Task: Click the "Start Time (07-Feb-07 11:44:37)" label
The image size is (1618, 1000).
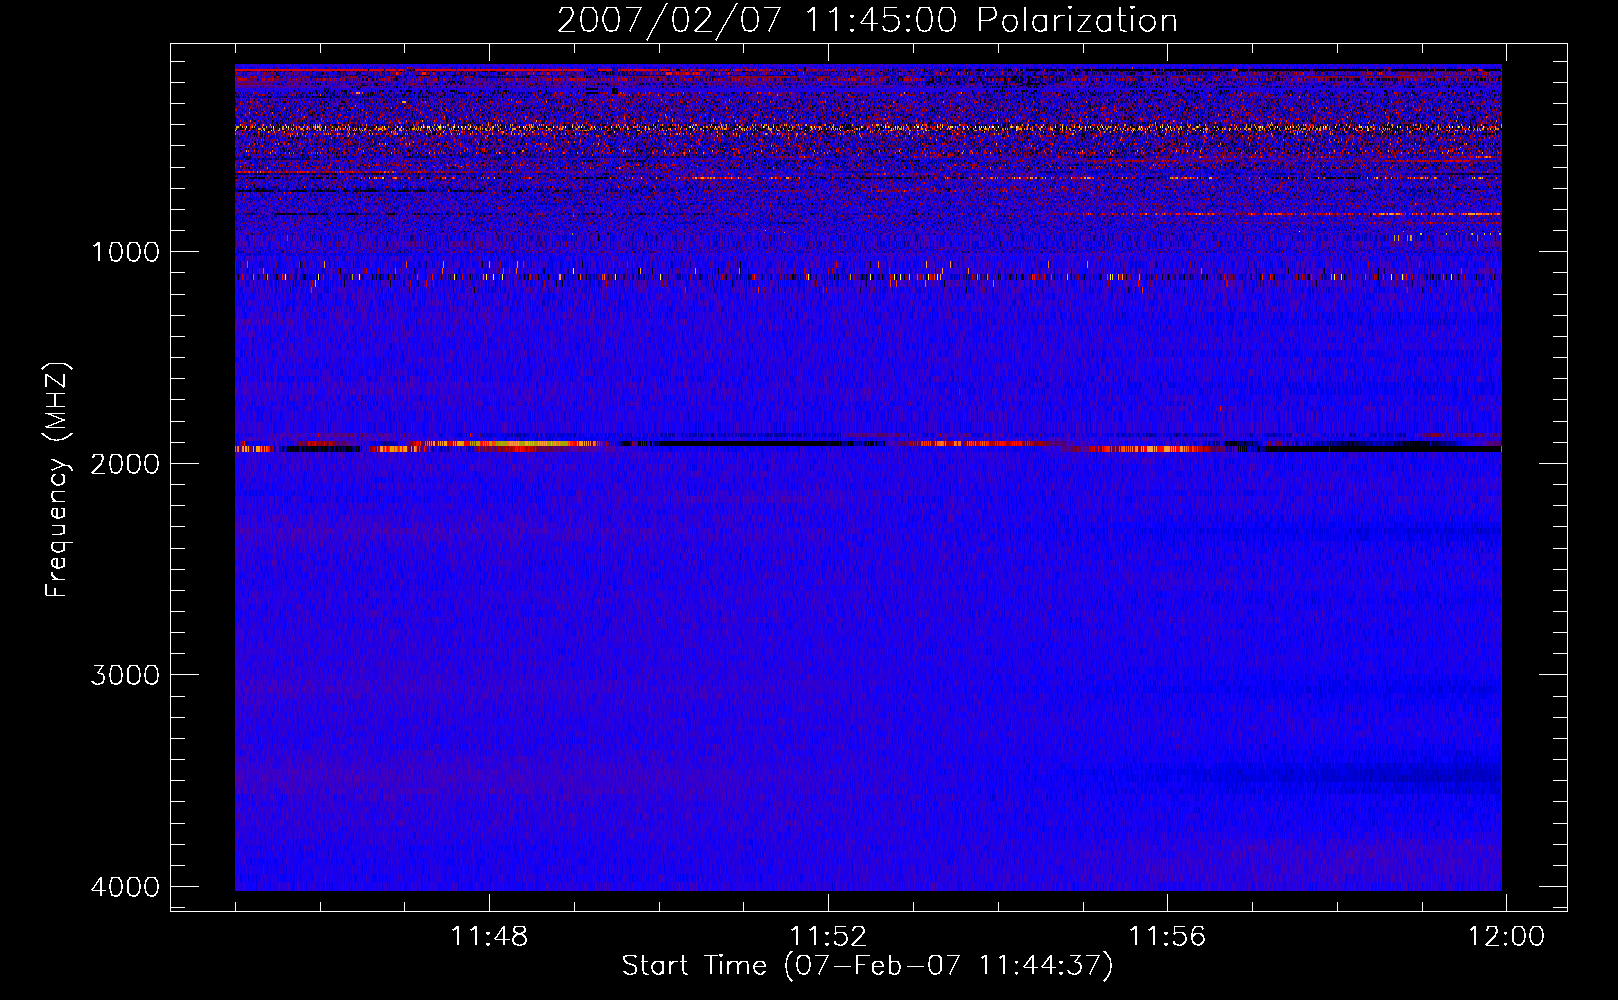Action: 867,966
